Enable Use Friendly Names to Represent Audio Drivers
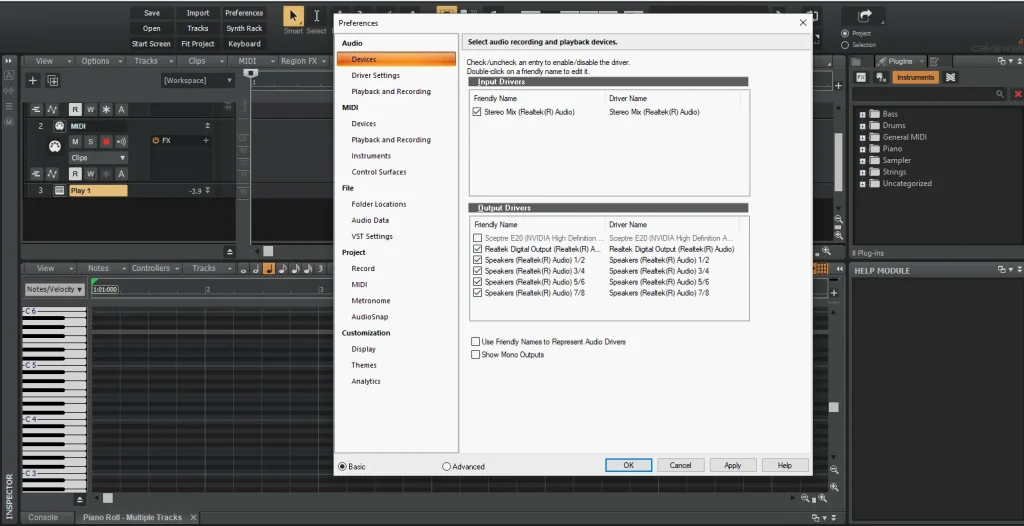This screenshot has width=1024, height=526. [475, 342]
